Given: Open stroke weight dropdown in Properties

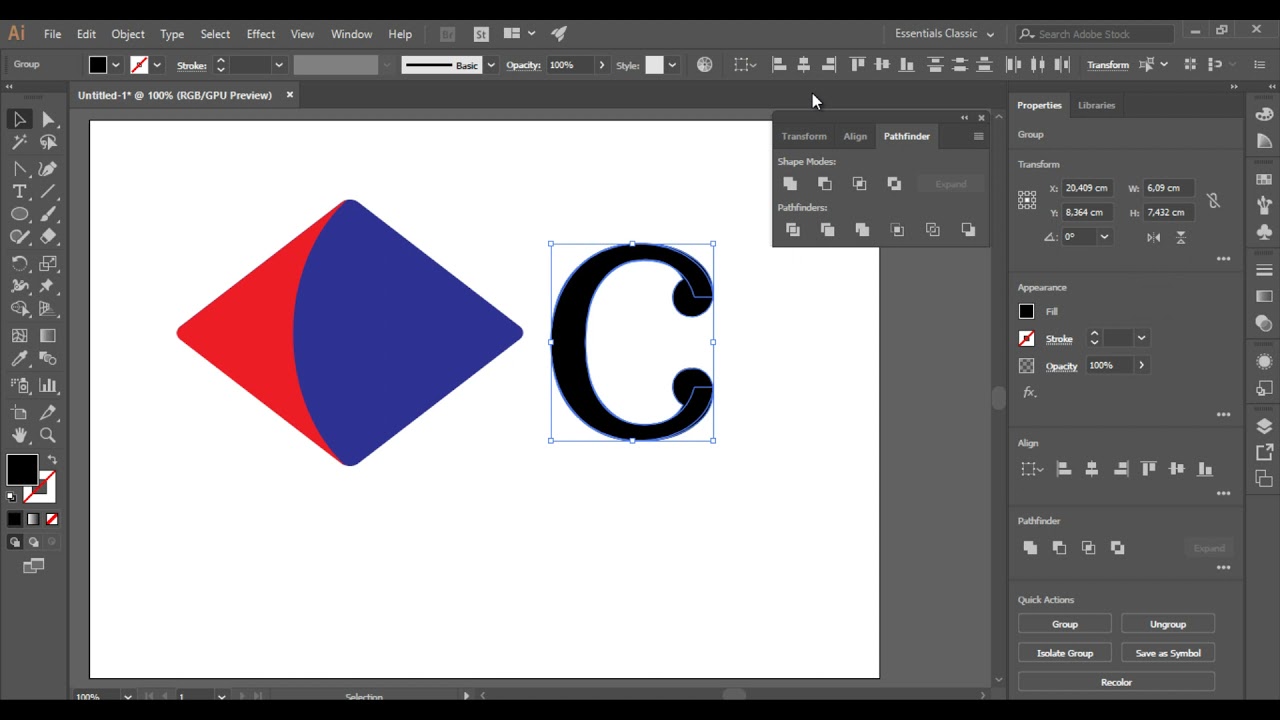Looking at the screenshot, I should click(x=1141, y=338).
